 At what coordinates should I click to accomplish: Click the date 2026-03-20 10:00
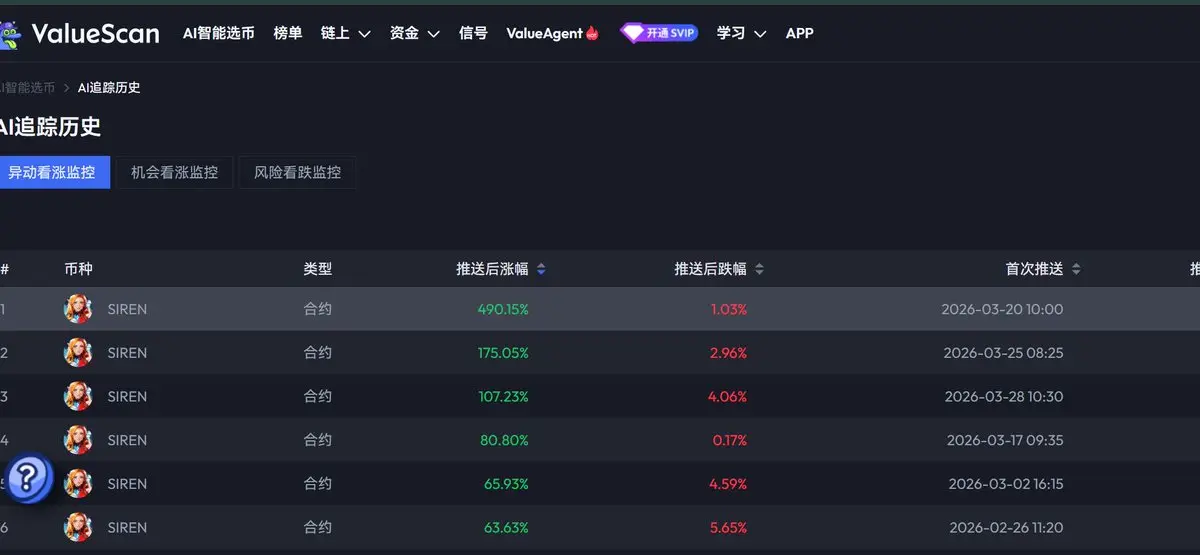click(1002, 309)
